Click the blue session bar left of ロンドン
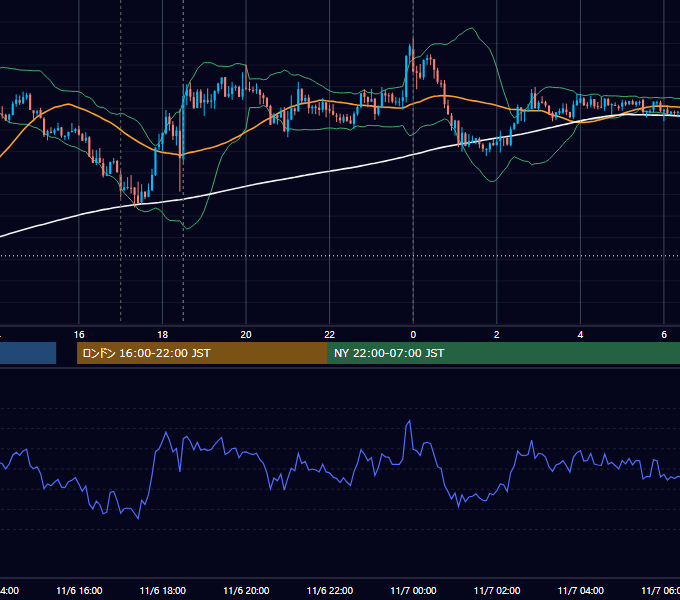This screenshot has width=680, height=600. (x=28, y=353)
